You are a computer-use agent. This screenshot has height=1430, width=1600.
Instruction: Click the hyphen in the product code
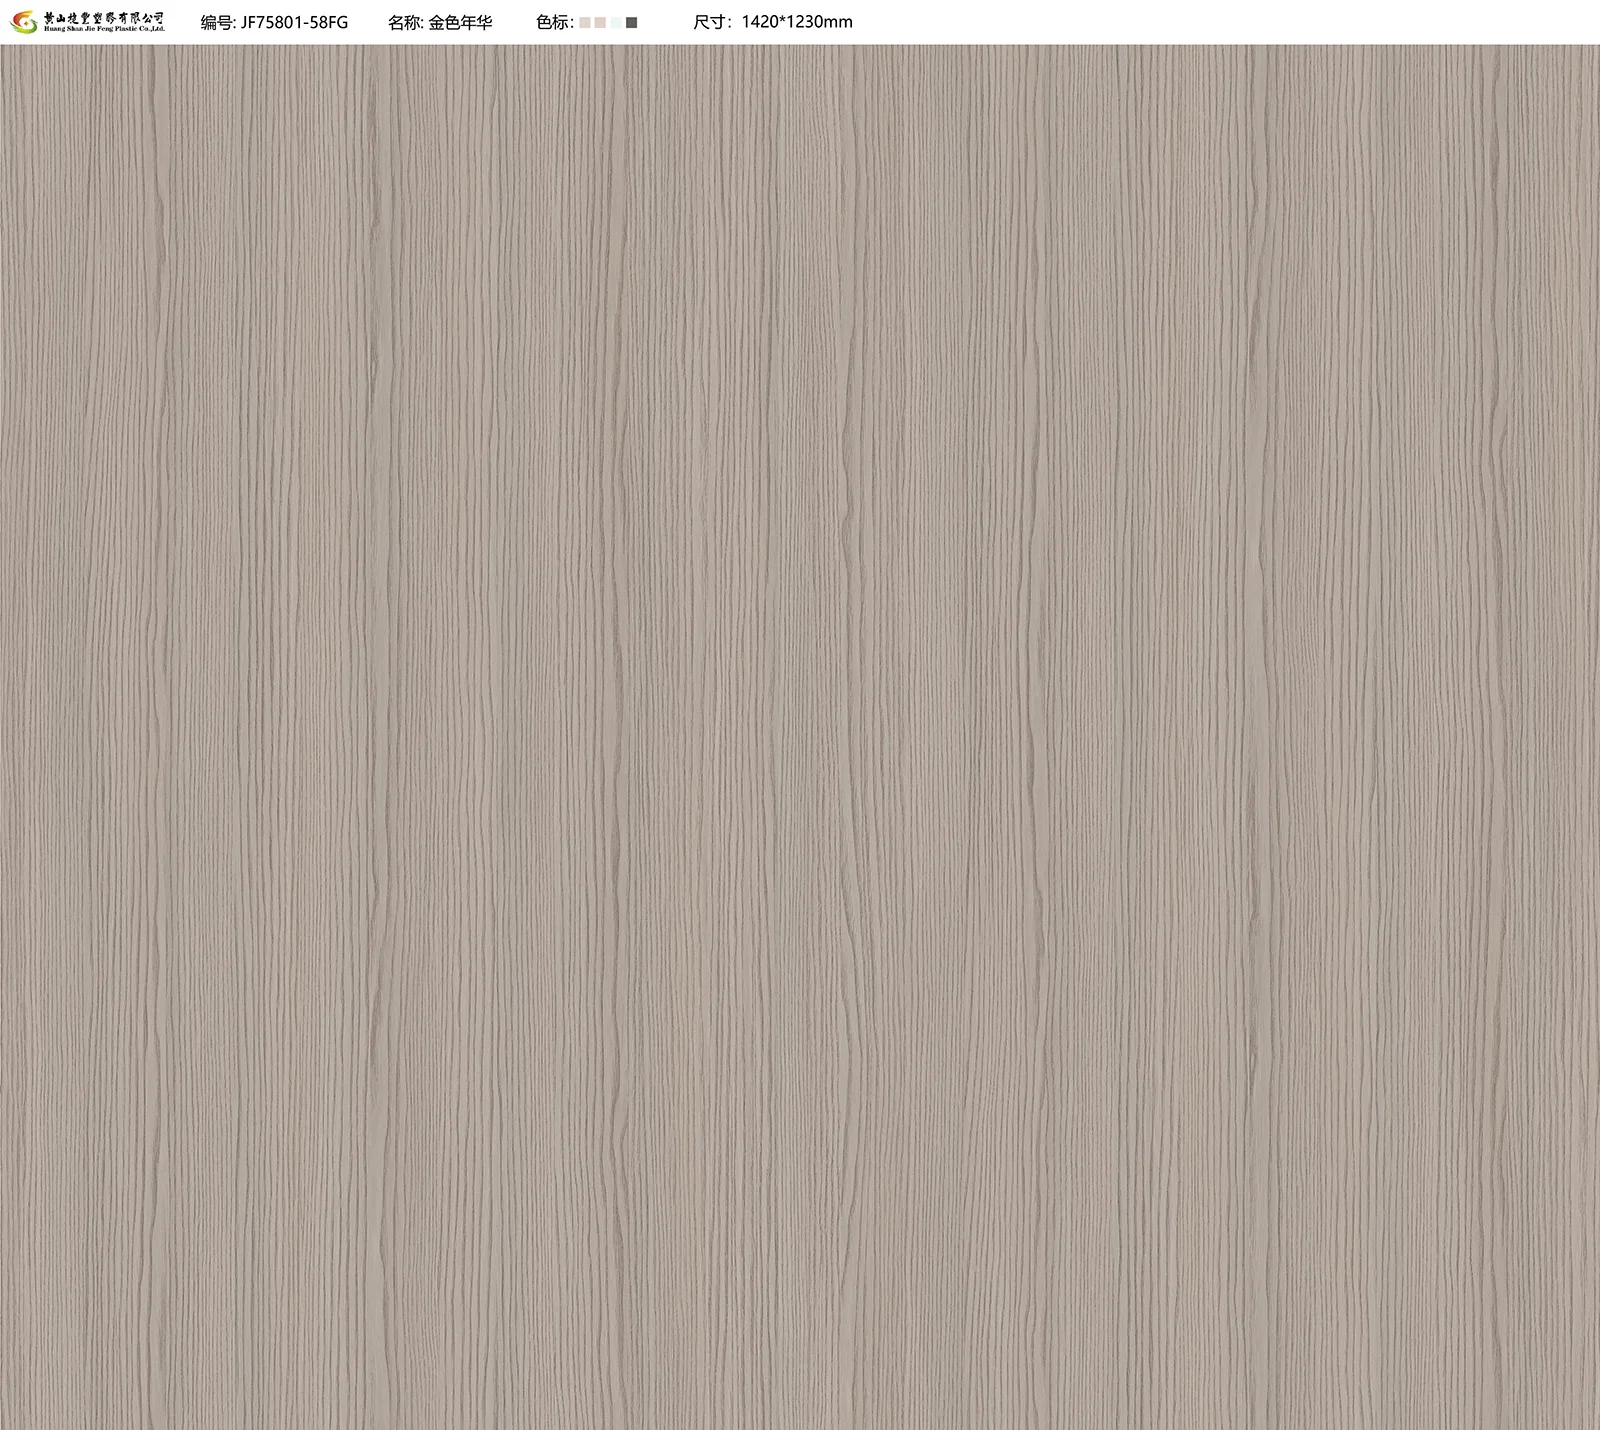coord(307,22)
